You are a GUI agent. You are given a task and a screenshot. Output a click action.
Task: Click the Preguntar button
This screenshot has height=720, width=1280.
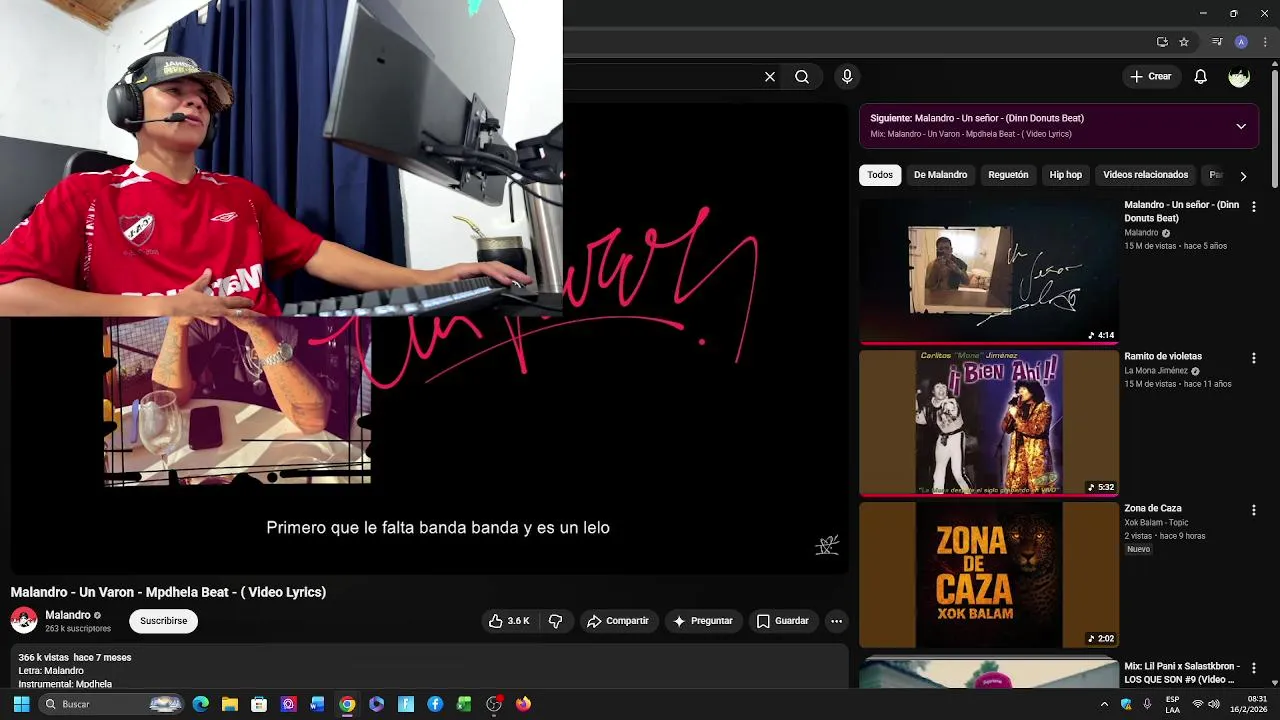[x=703, y=621]
